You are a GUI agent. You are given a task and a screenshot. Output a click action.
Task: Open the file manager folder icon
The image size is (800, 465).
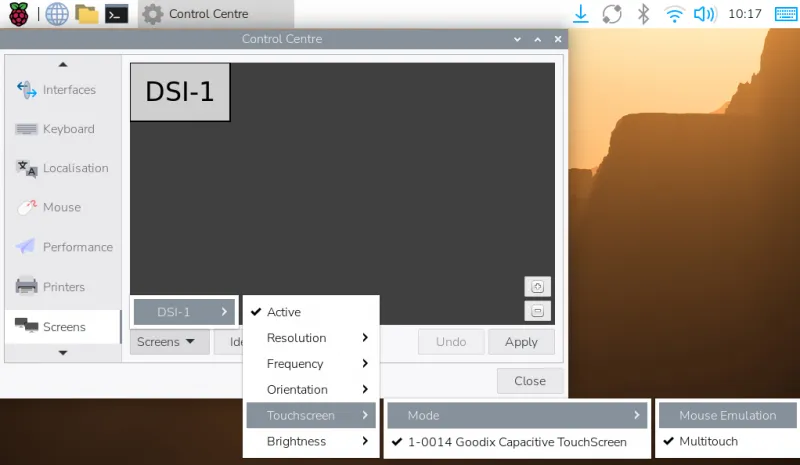coord(87,14)
